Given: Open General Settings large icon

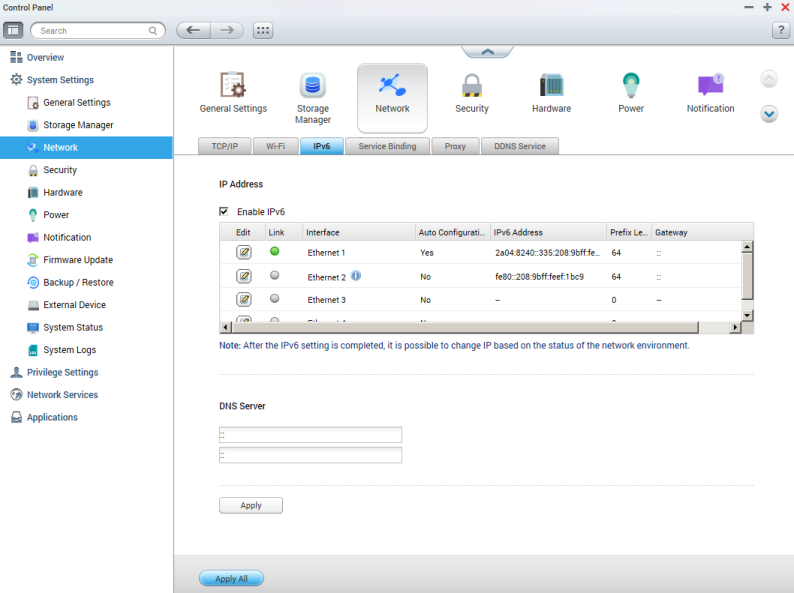Looking at the screenshot, I should coord(233,93).
